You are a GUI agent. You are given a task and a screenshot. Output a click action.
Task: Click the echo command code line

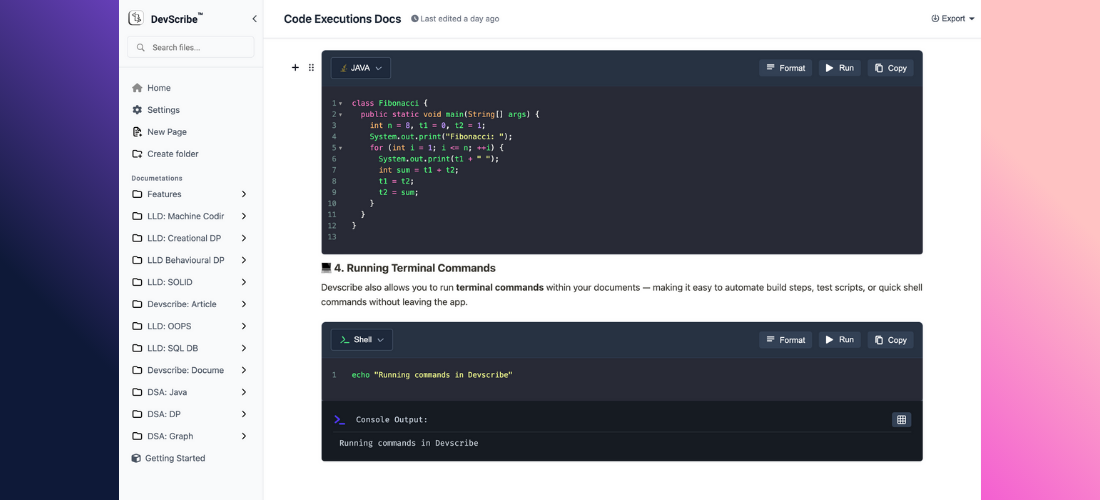tap(432, 375)
